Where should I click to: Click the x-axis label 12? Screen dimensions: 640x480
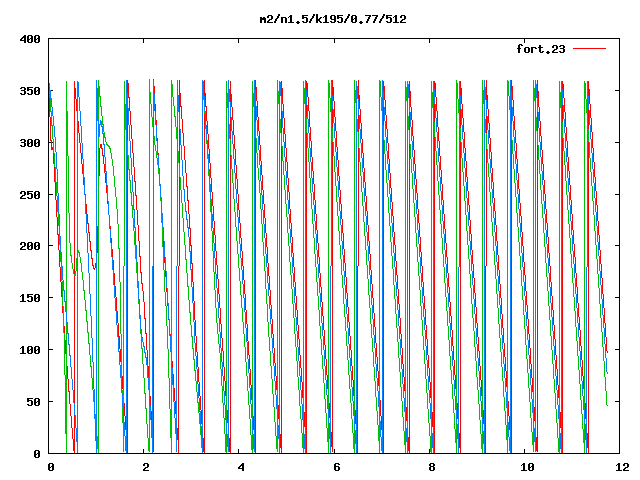coord(622,467)
